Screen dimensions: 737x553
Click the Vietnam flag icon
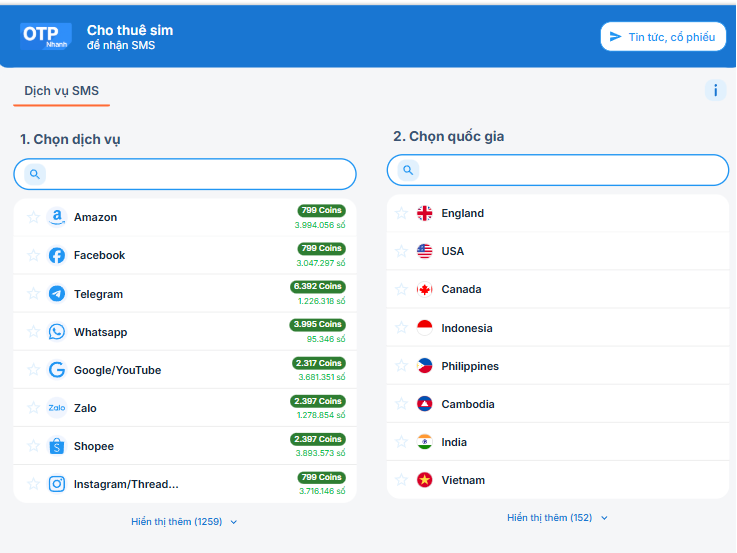425,480
